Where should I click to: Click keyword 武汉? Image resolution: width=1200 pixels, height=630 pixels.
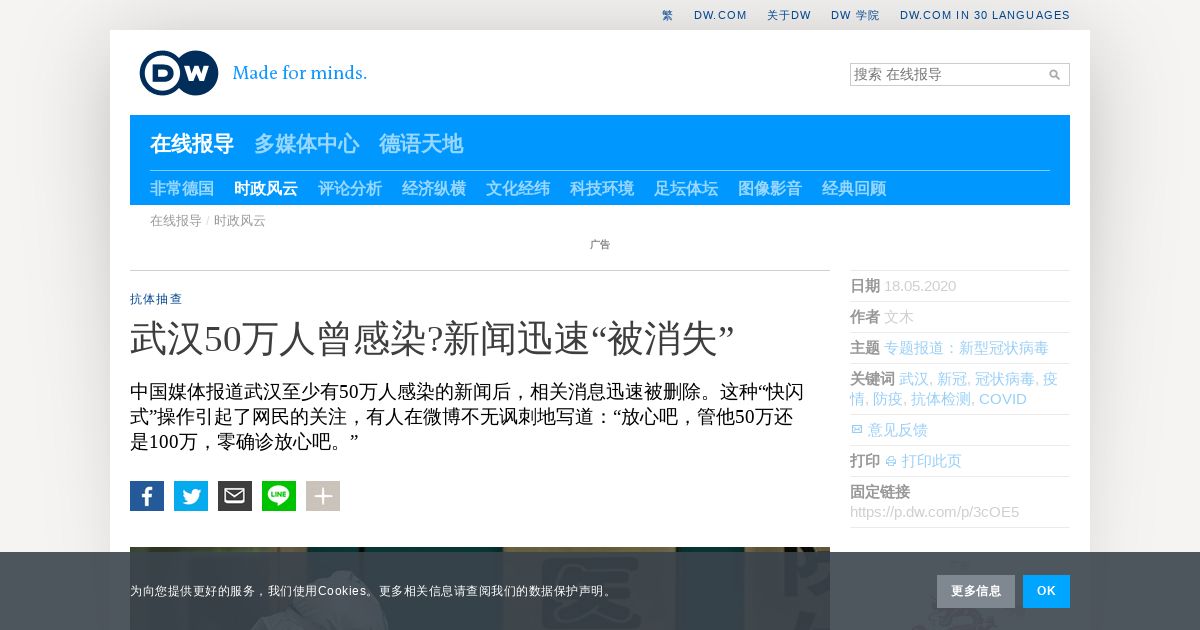[x=914, y=379]
